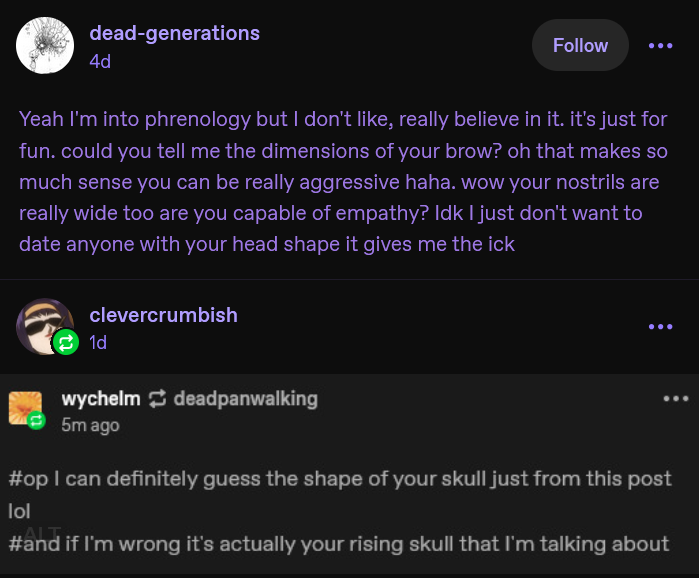The width and height of the screenshot is (699, 578).
Task: Click the Follow button
Action: [580, 45]
